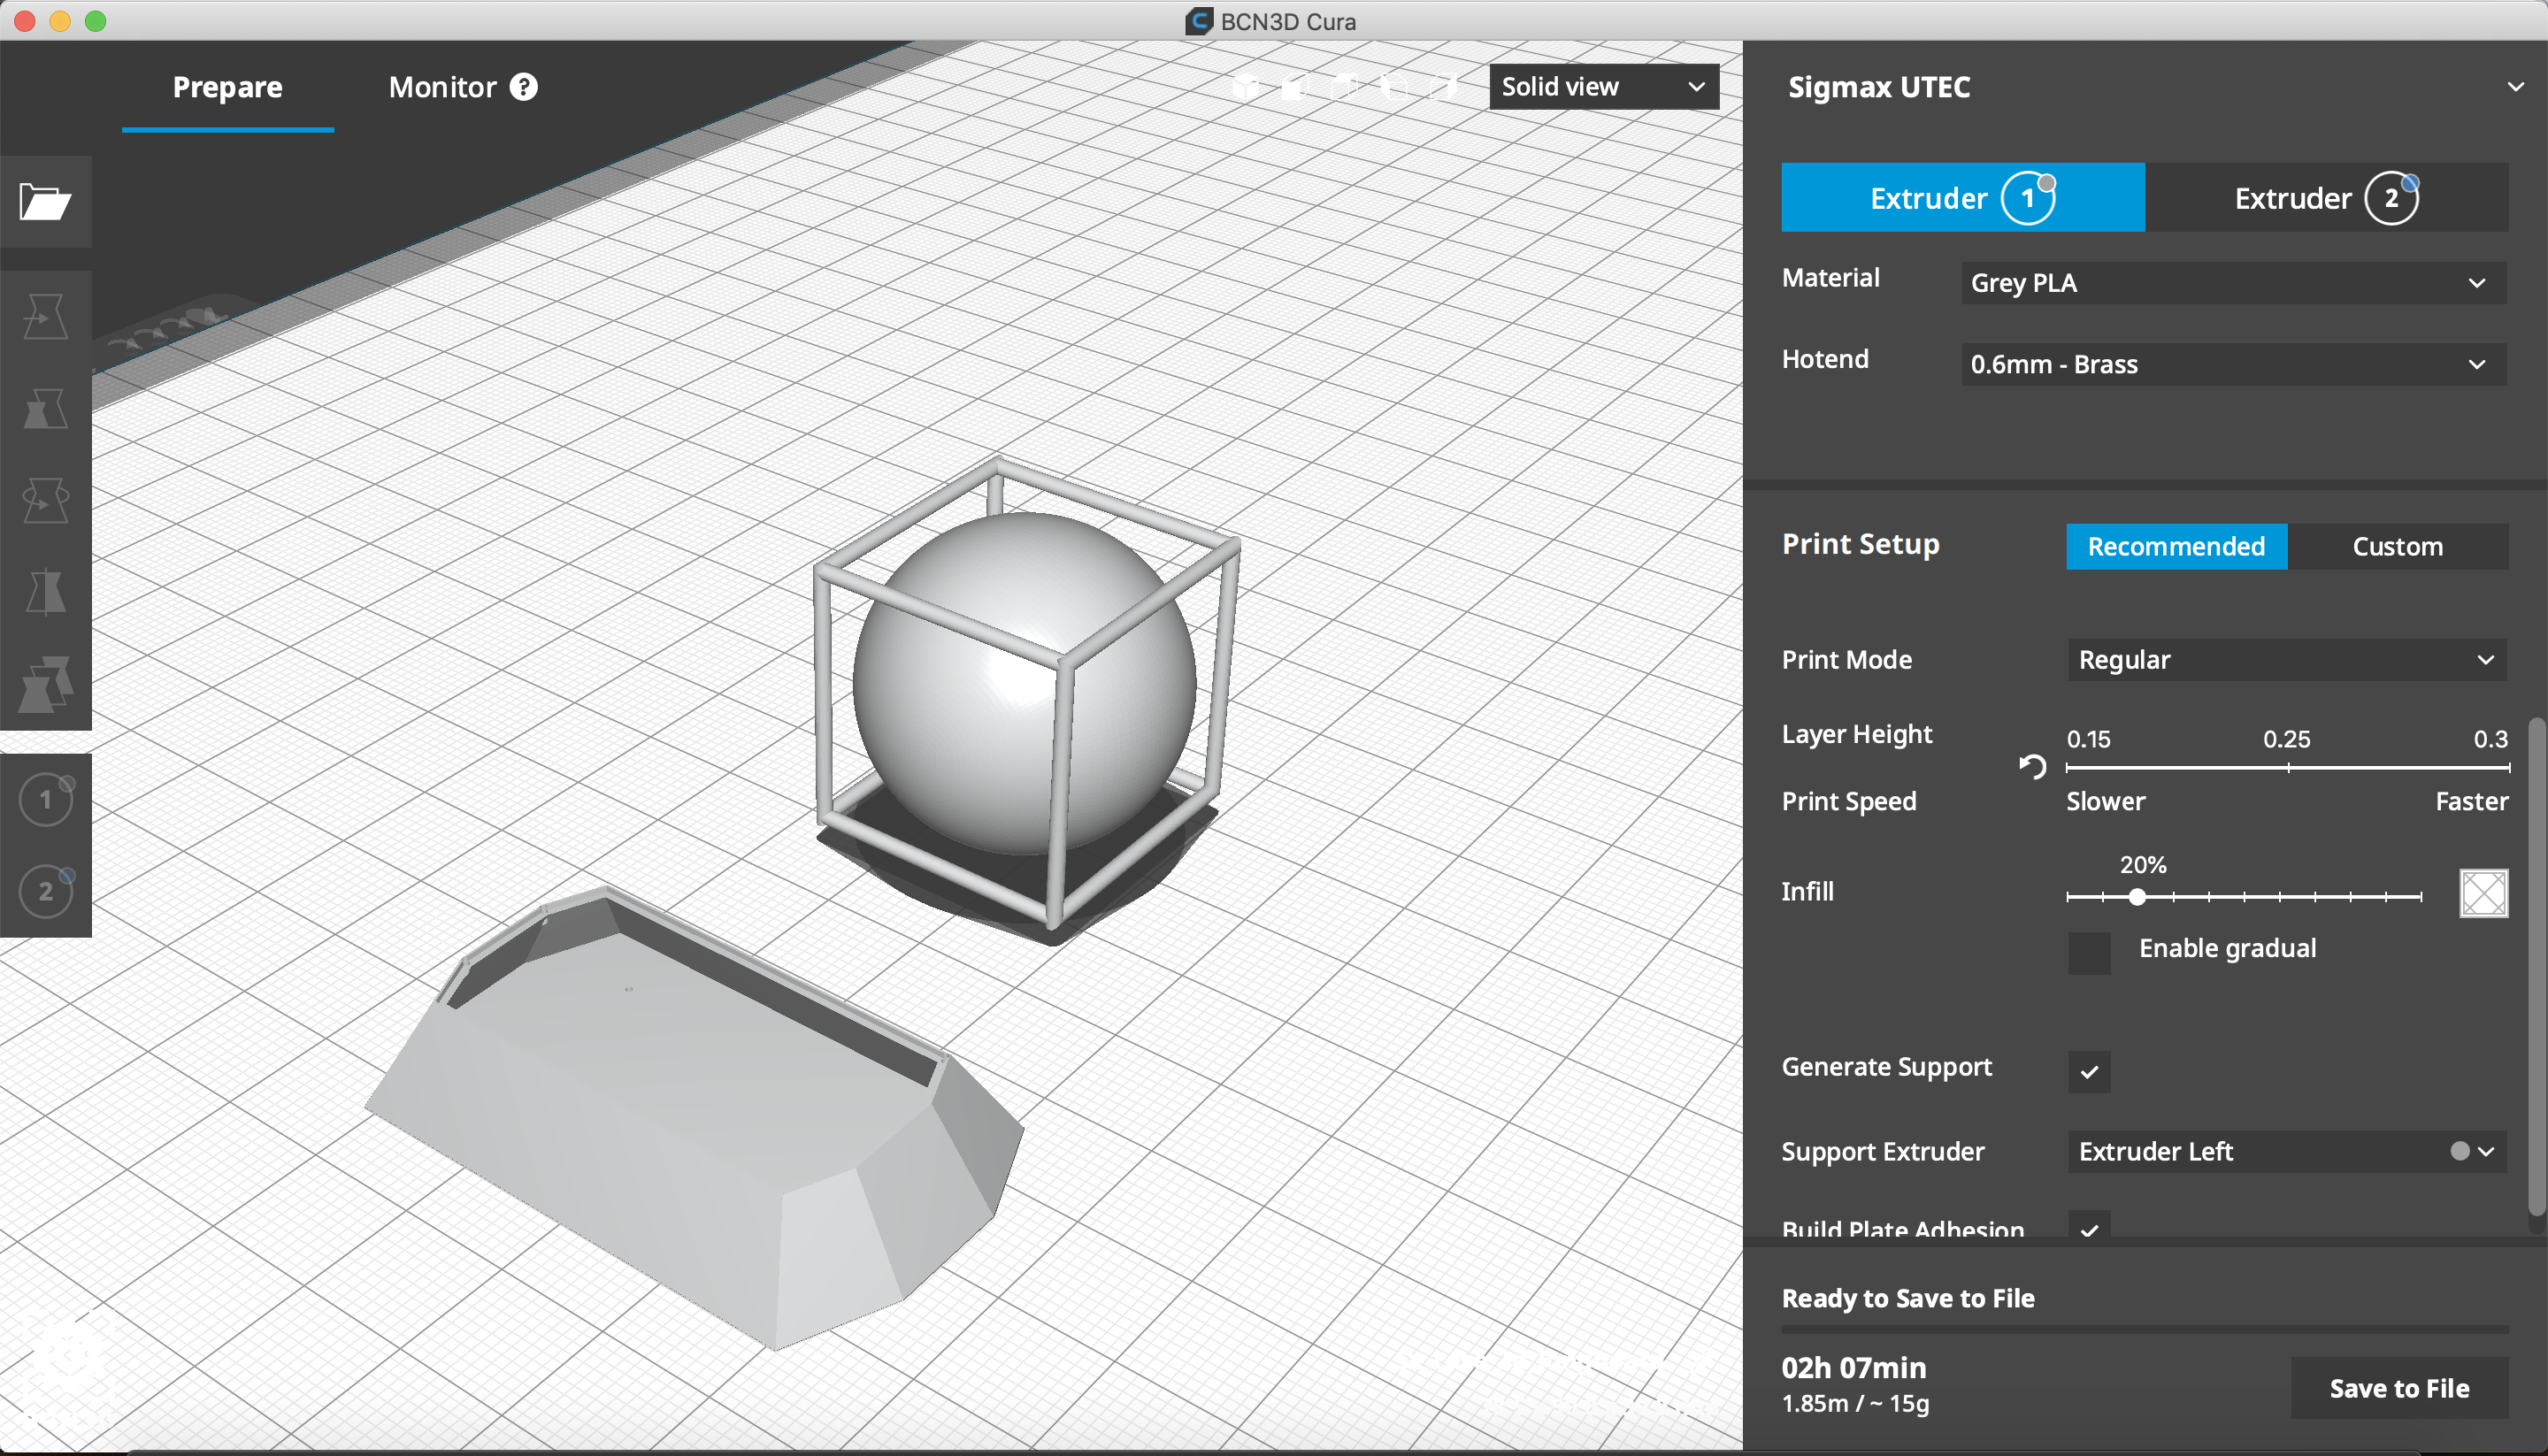Open the Solid view mode dropdown
Image resolution: width=2548 pixels, height=1456 pixels.
pyautogui.click(x=1604, y=87)
